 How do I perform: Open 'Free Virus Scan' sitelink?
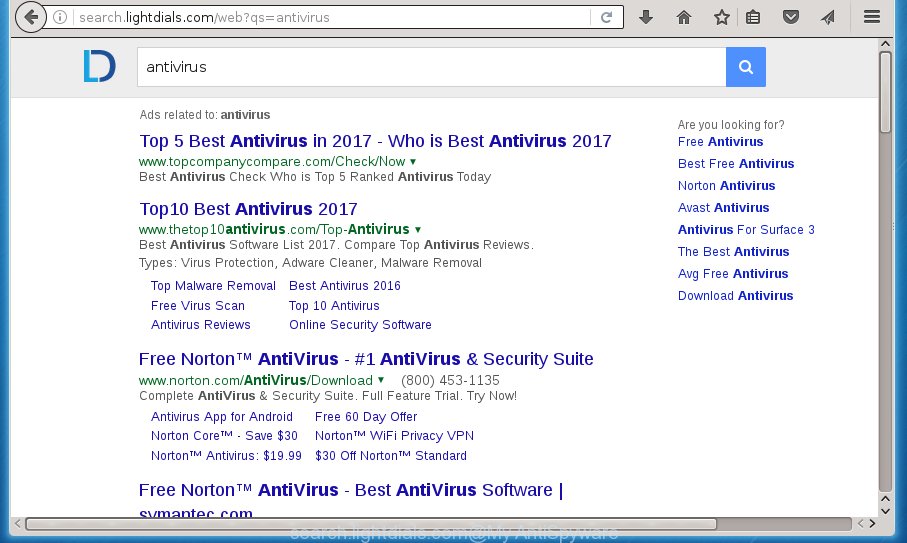(198, 305)
